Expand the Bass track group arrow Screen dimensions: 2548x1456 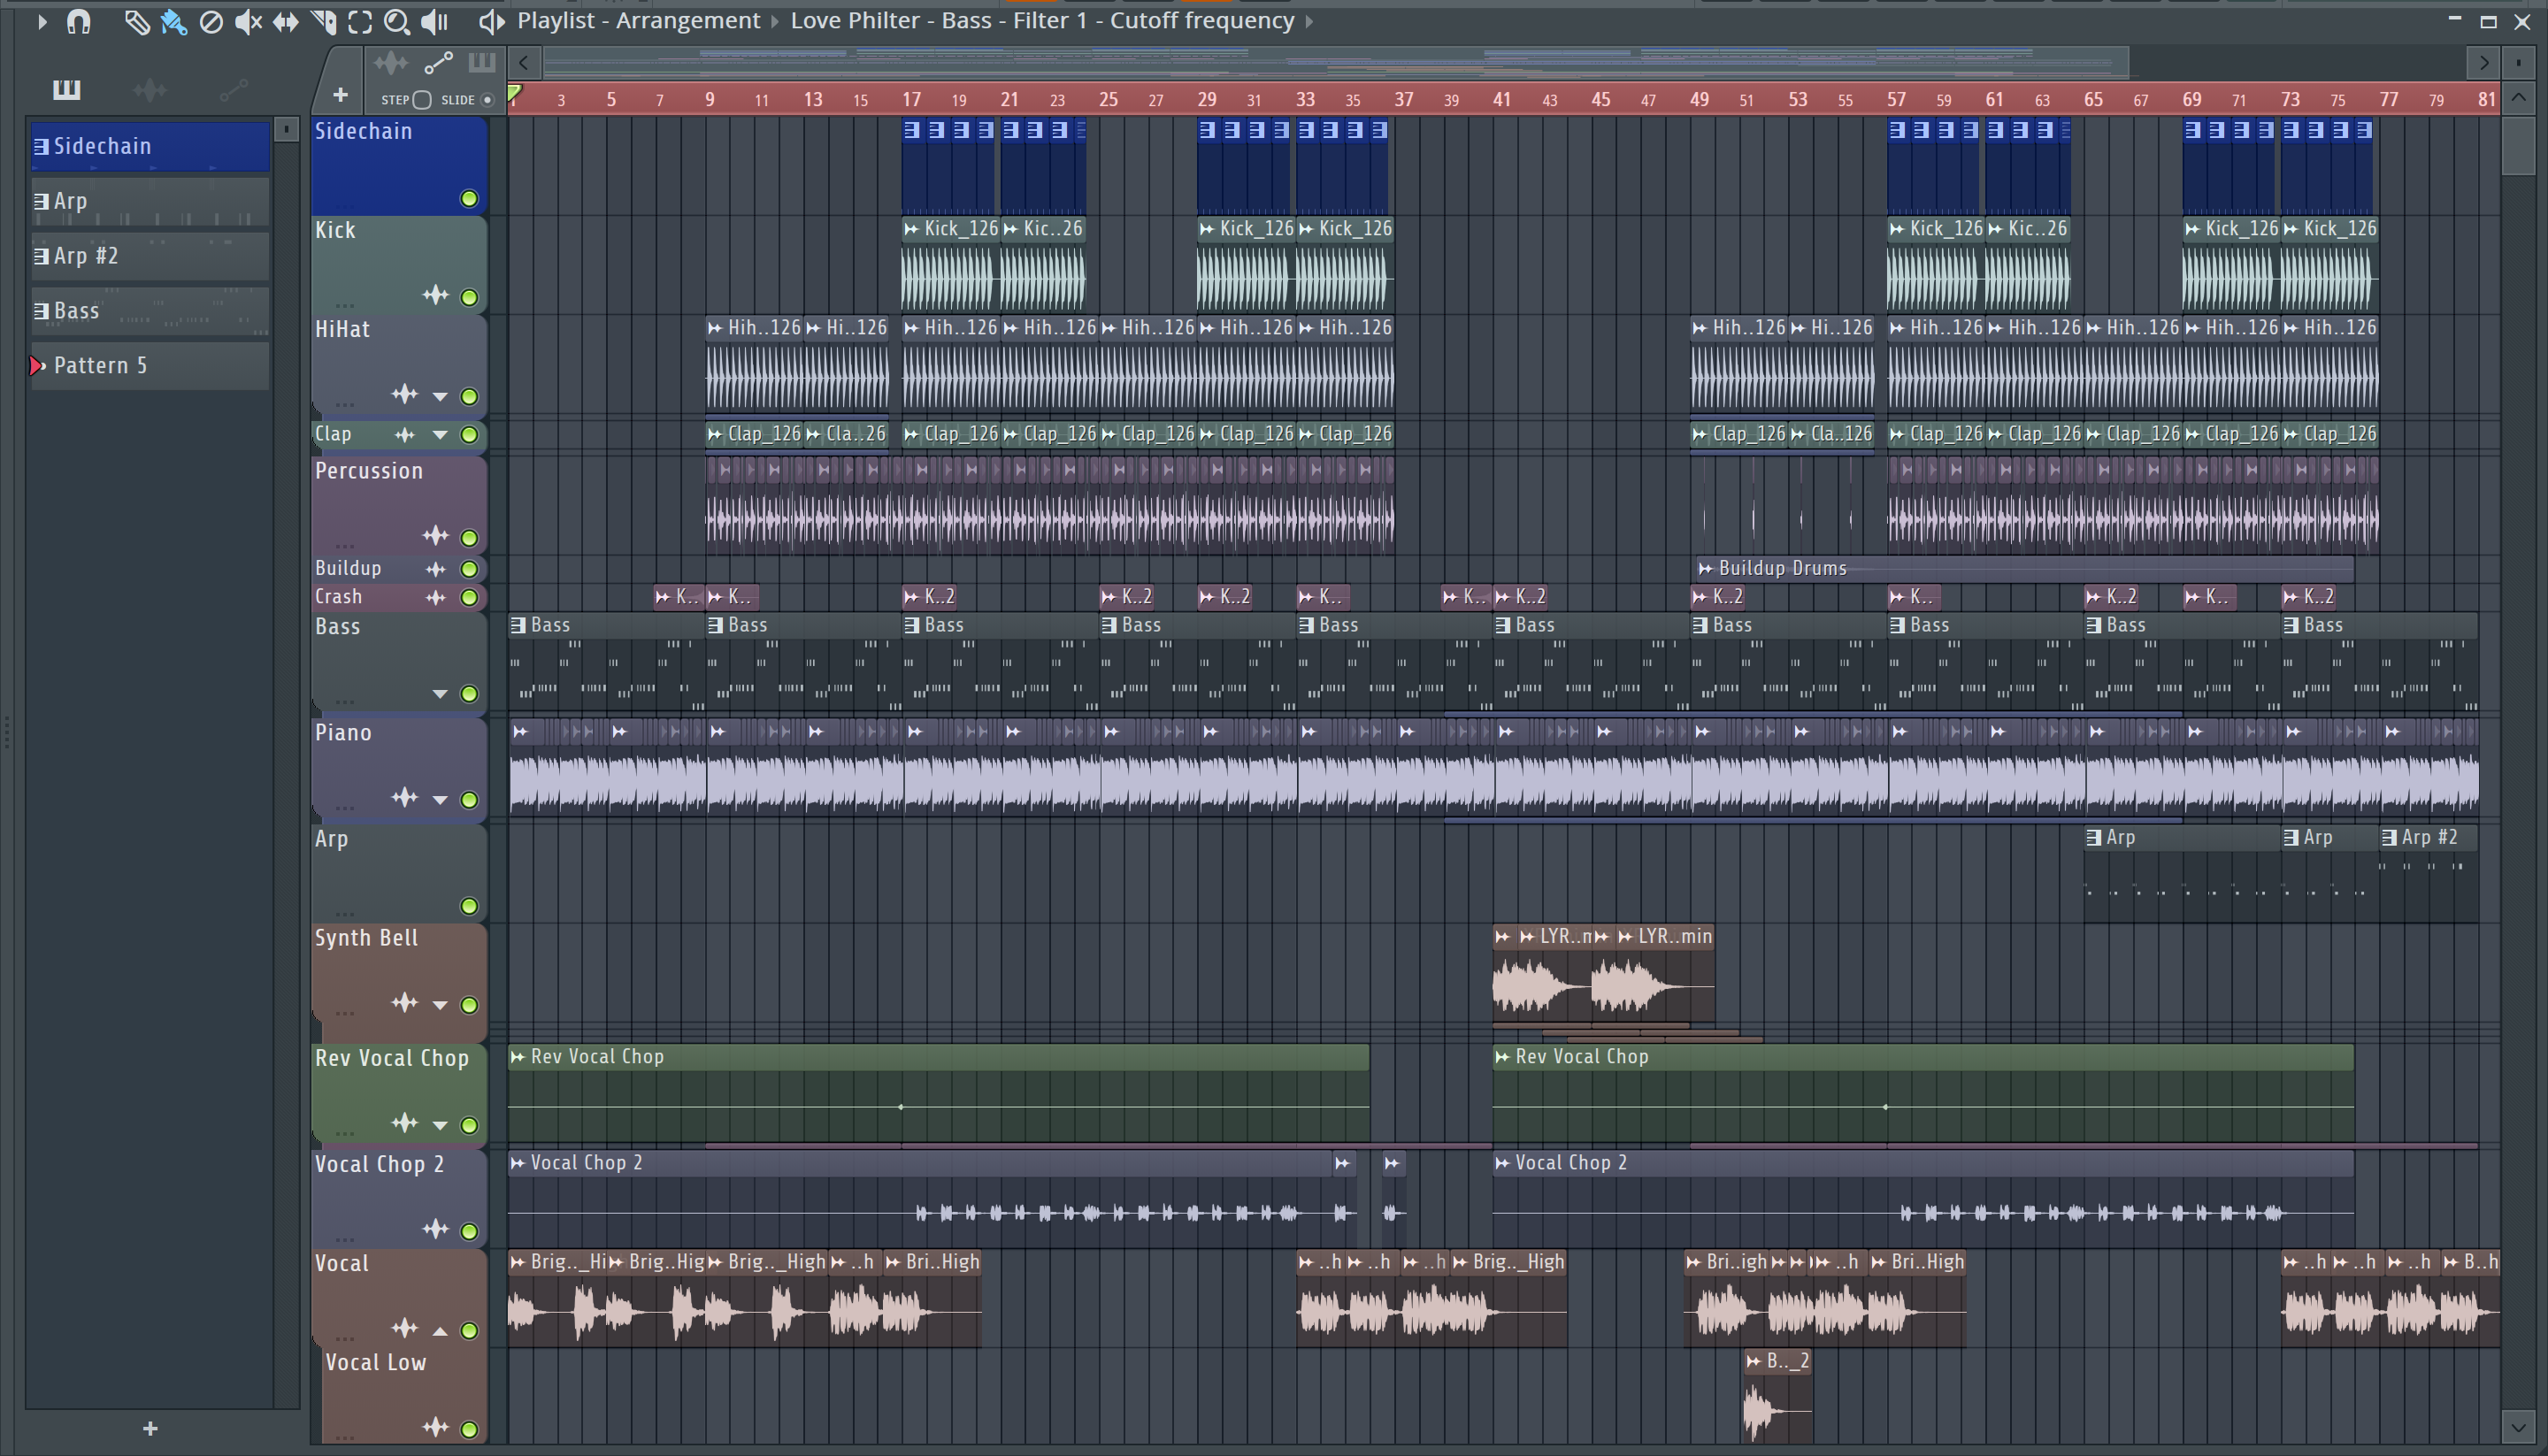point(440,694)
